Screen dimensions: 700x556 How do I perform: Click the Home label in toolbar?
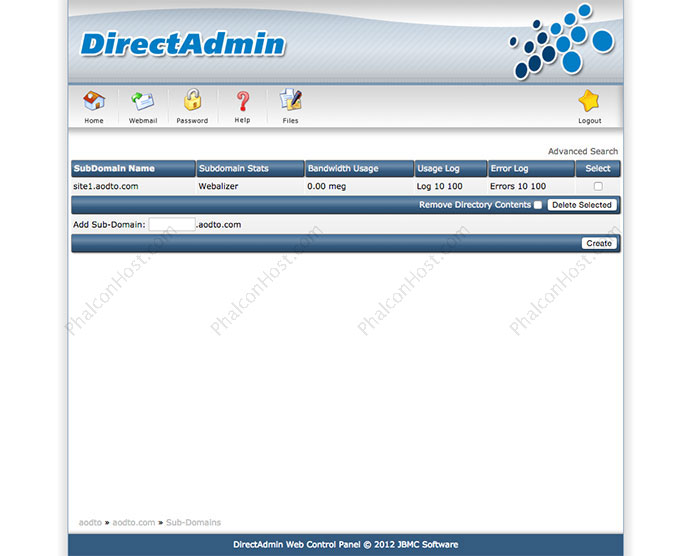94,121
